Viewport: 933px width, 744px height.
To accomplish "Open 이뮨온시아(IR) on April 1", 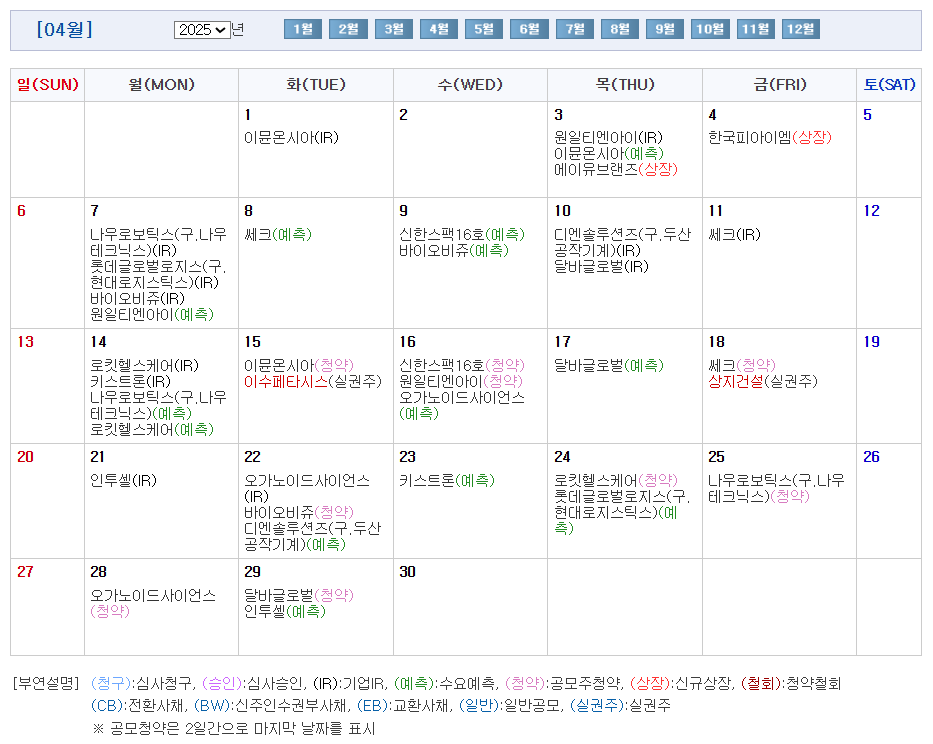I will (x=292, y=137).
